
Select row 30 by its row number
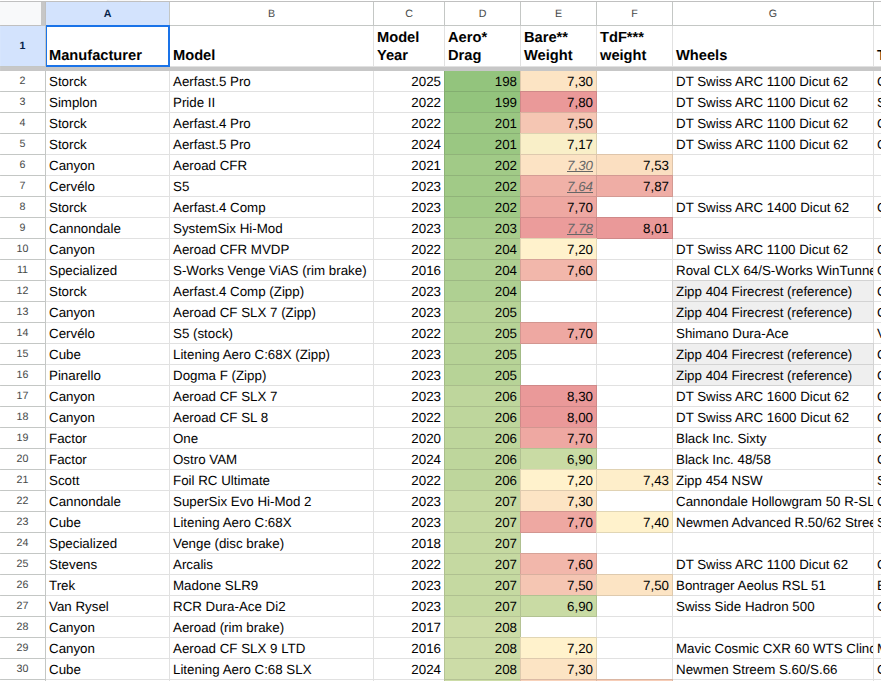22,669
